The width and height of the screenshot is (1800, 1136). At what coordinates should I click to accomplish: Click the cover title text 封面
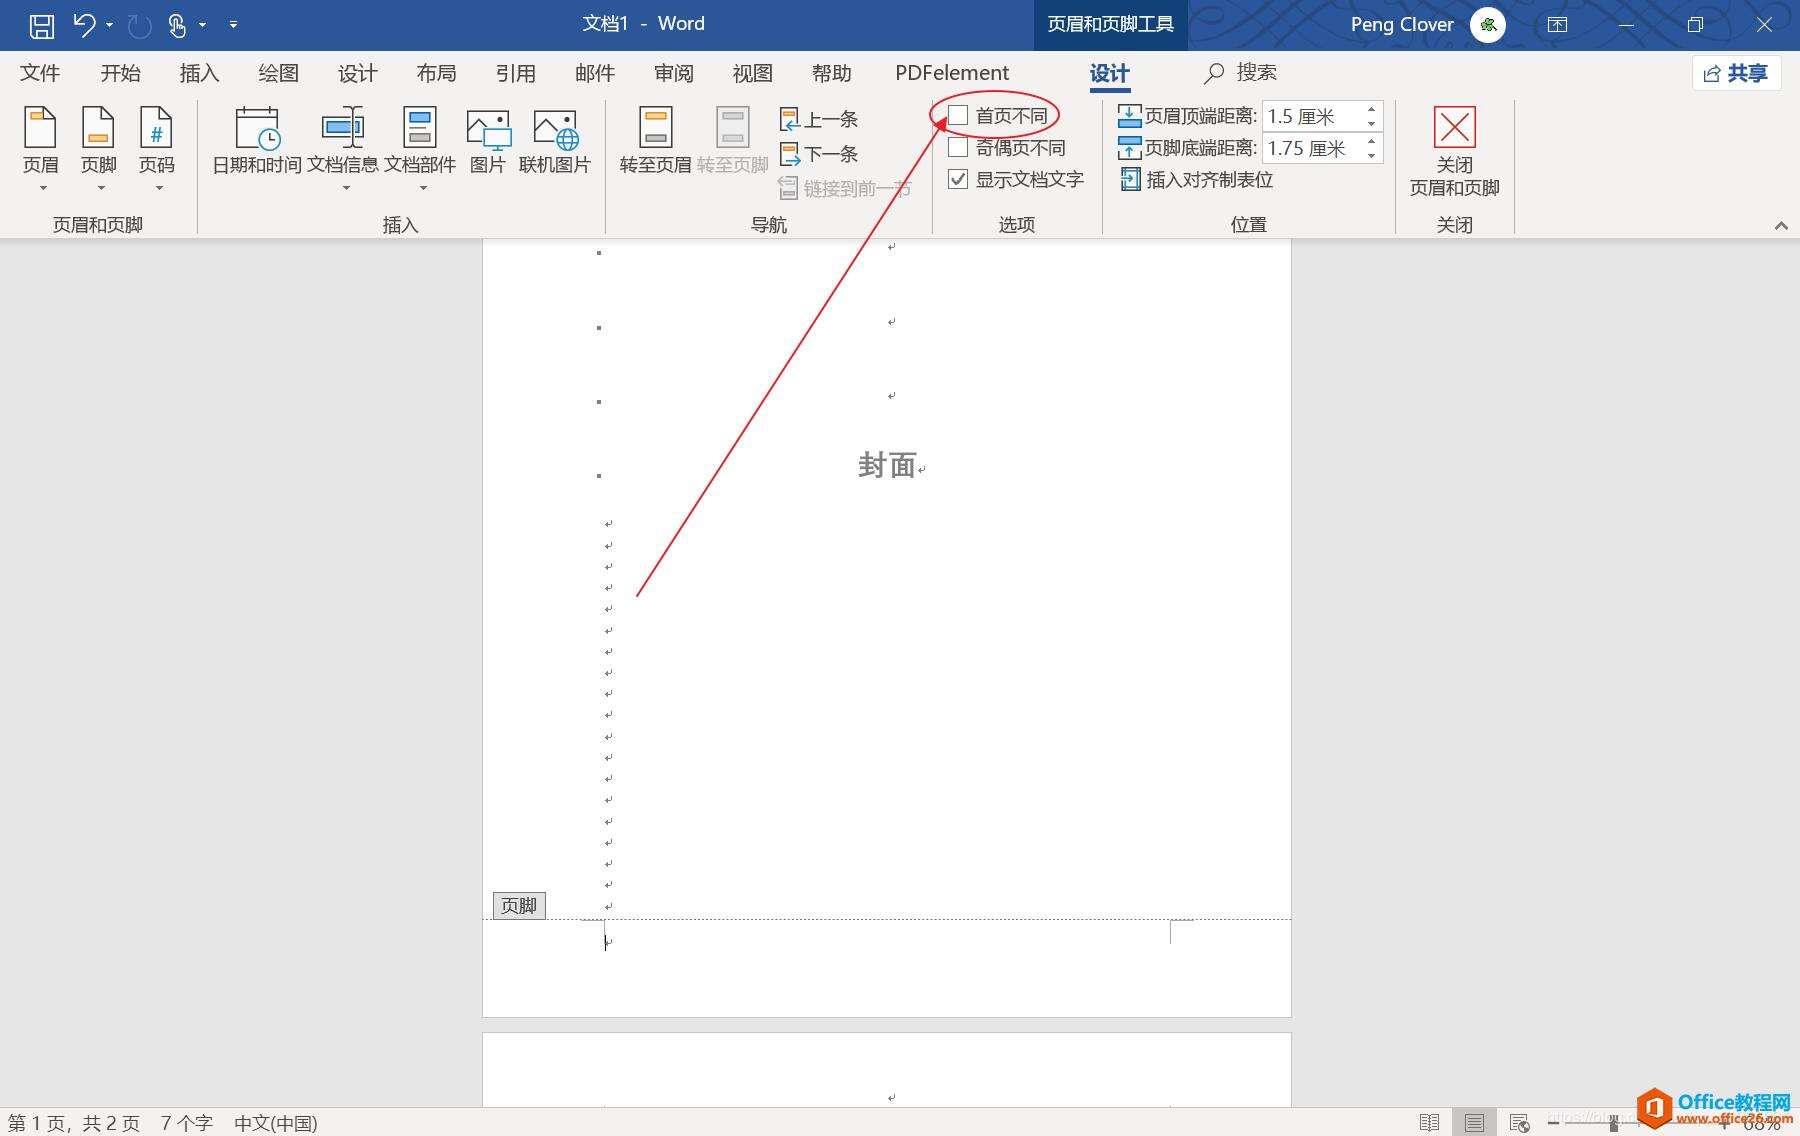(887, 465)
